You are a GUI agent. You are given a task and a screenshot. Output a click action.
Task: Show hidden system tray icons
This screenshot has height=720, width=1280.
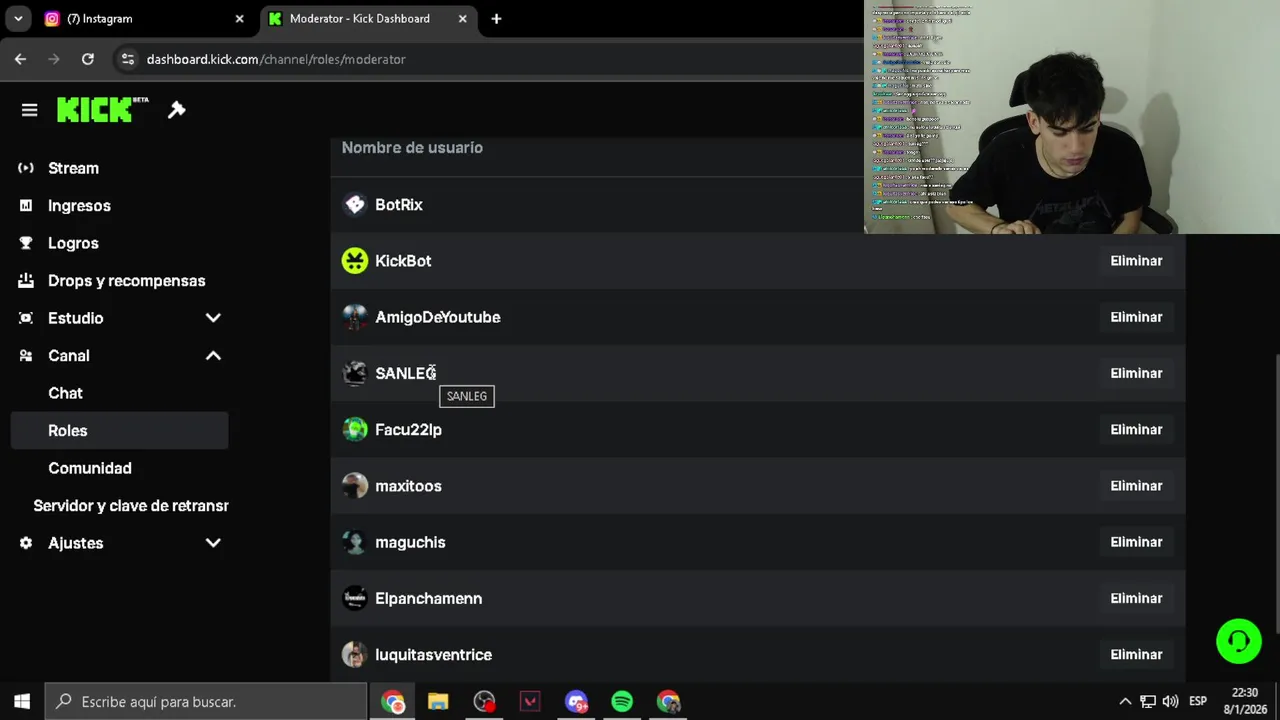pos(1125,702)
